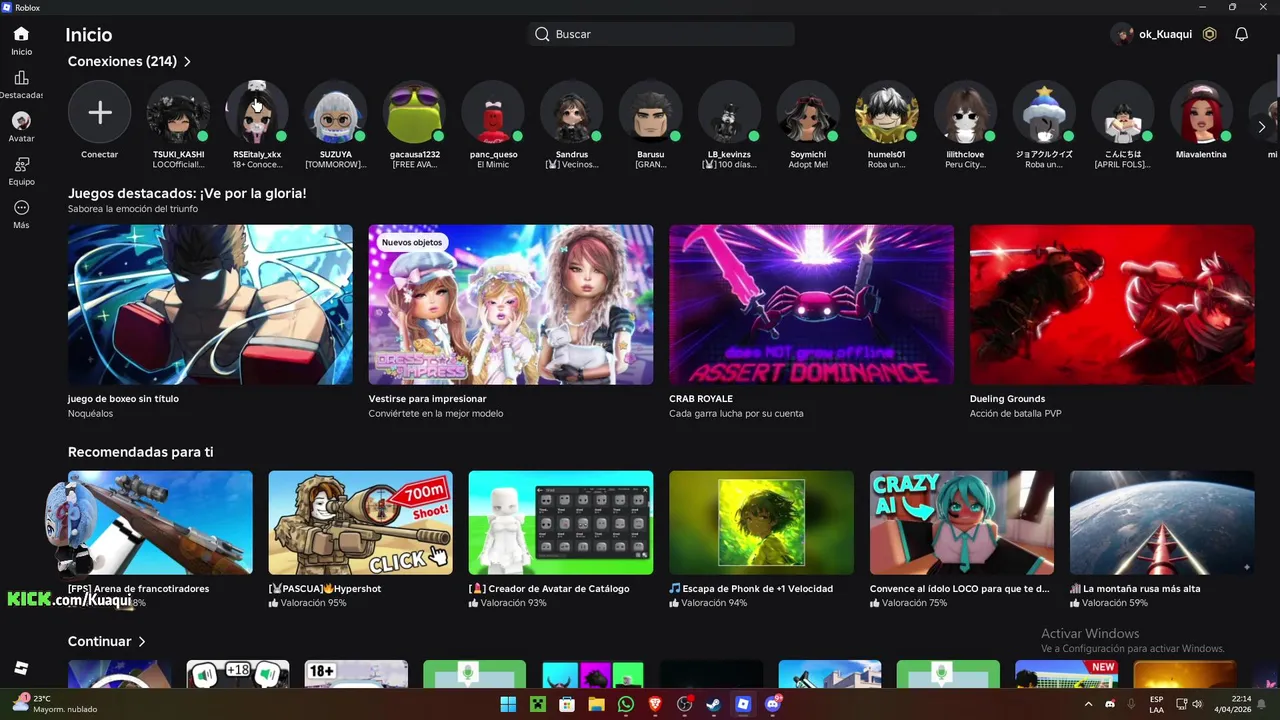Viewport: 1280px width, 720px height.
Task: Open the Equipo sidebar item
Action: tap(21, 171)
